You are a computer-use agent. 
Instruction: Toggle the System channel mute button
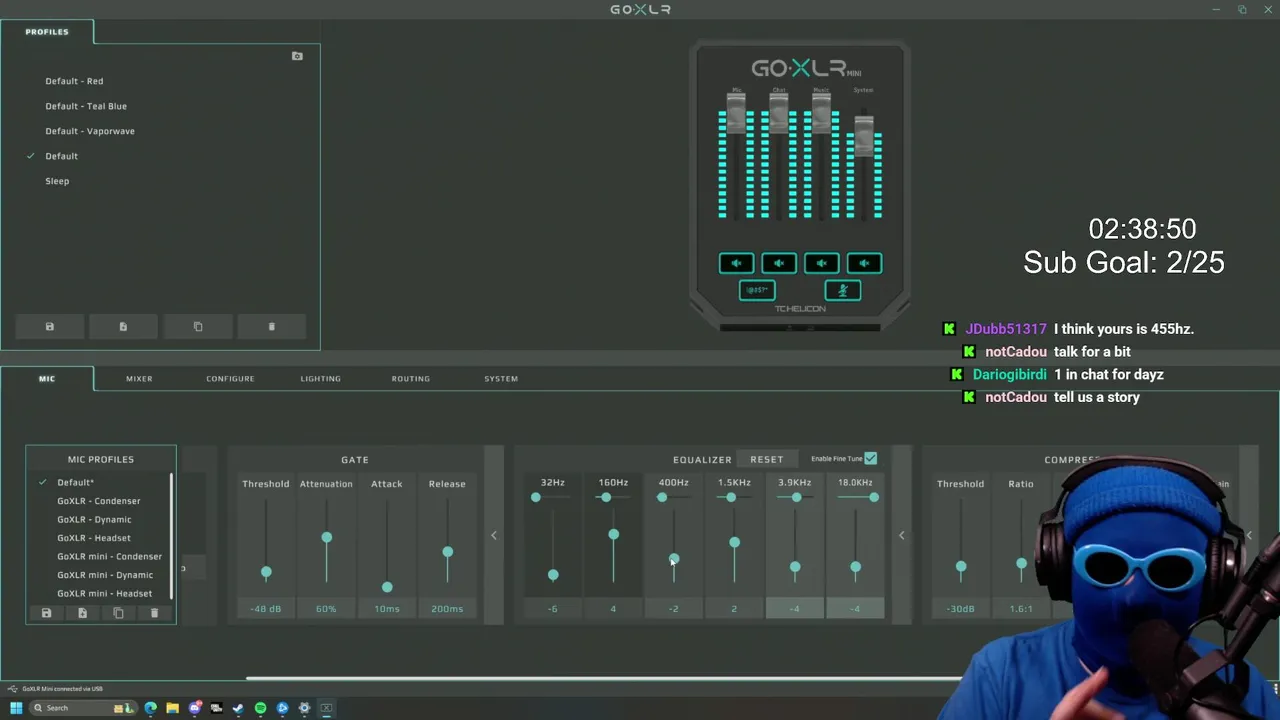[x=865, y=263]
